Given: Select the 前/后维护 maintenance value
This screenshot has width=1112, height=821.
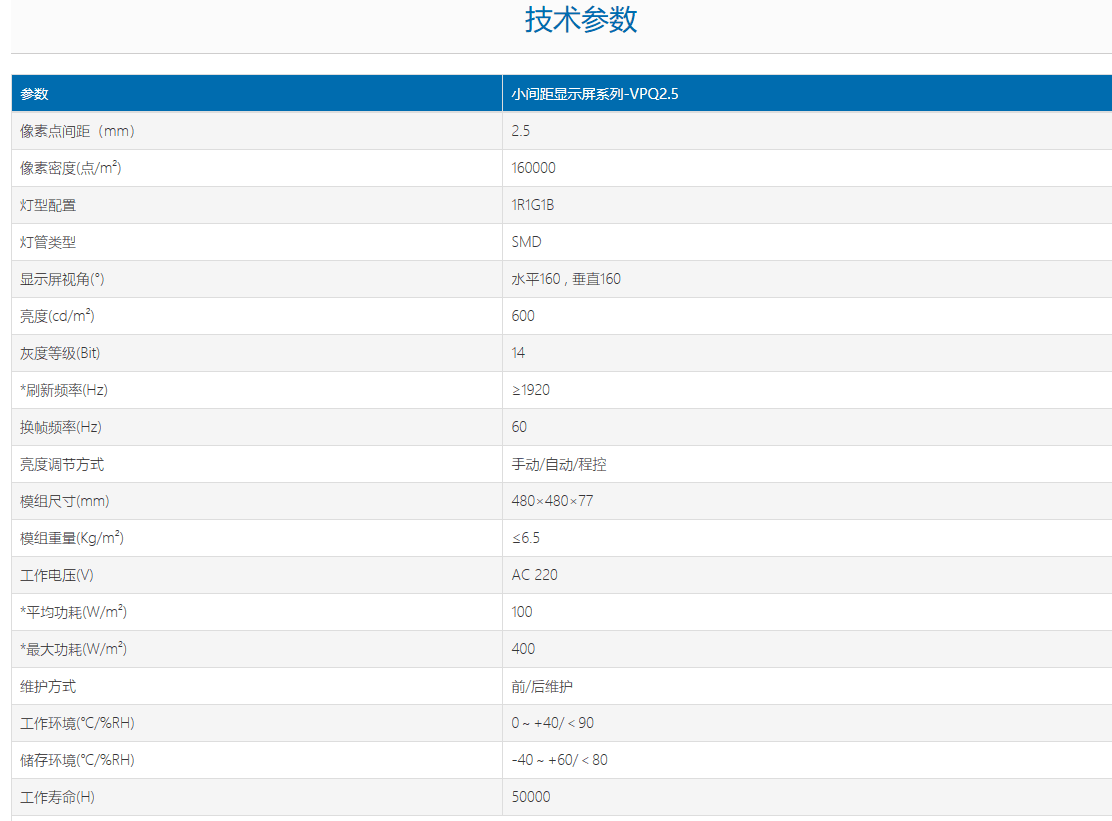Looking at the screenshot, I should [542, 686].
